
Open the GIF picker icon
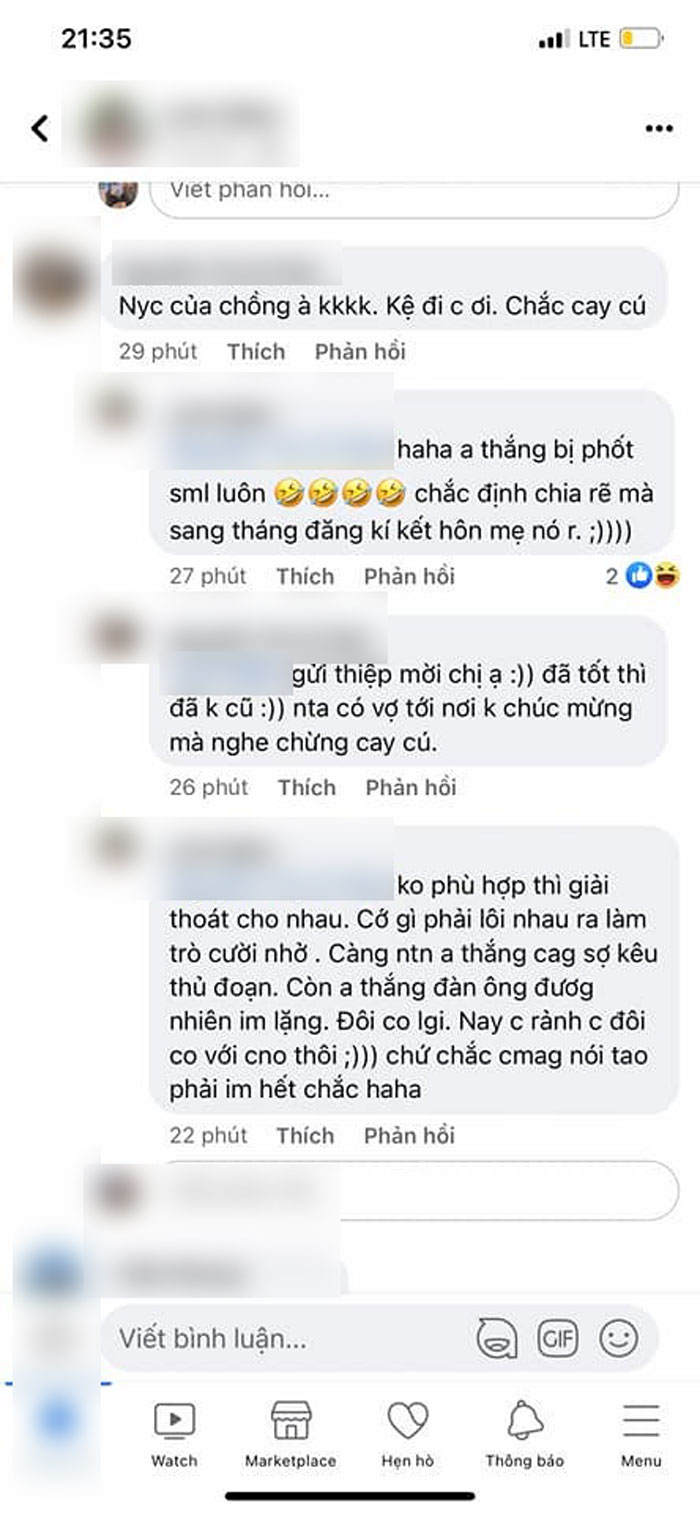pyautogui.click(x=558, y=1337)
